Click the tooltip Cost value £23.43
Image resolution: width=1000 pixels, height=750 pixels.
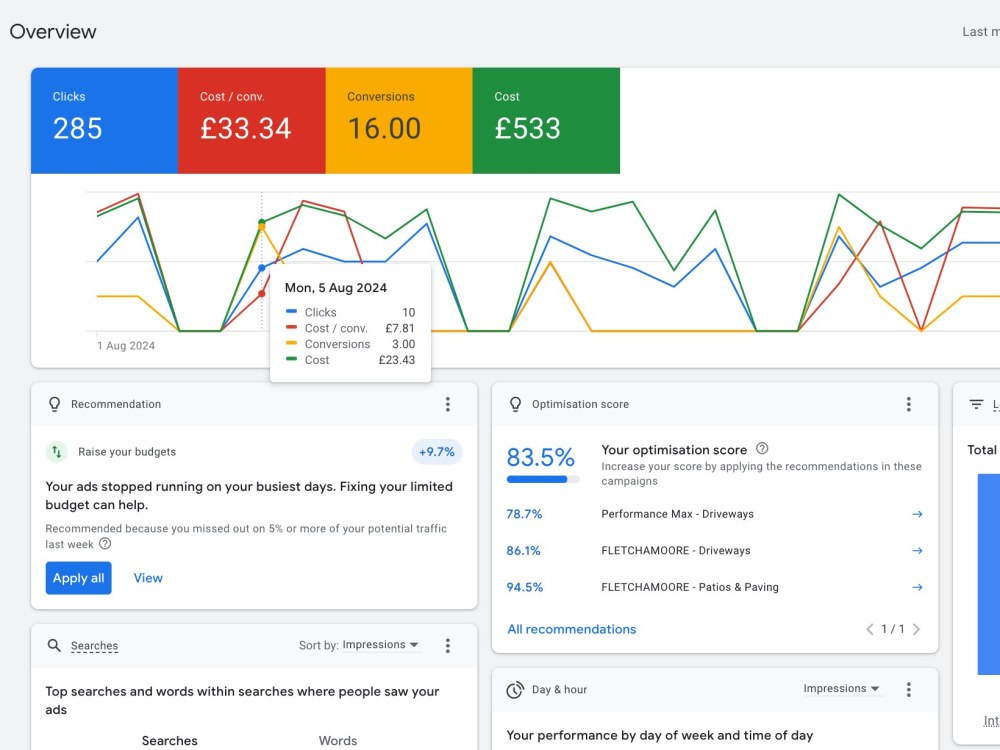click(x=397, y=360)
